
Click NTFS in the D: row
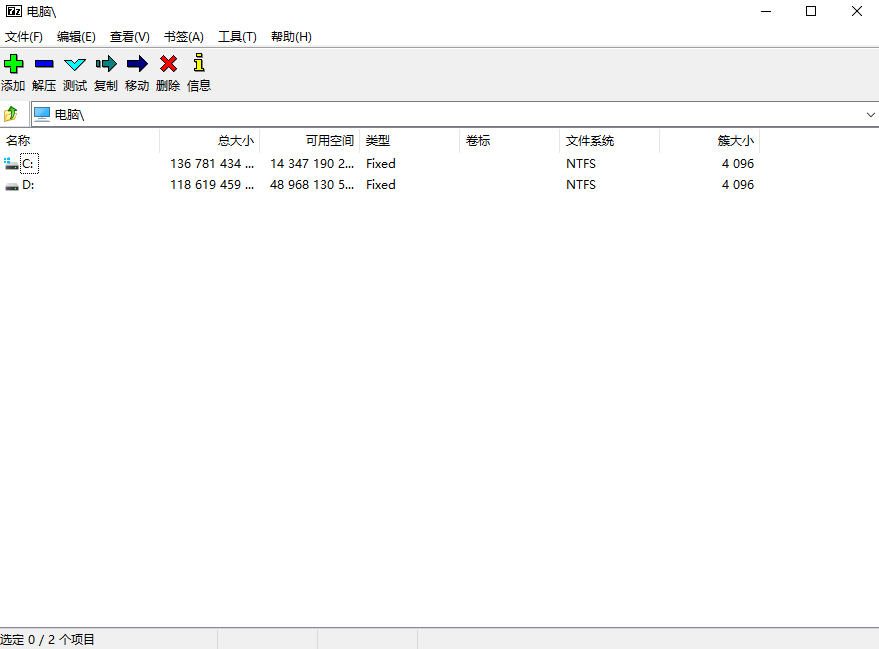pyautogui.click(x=581, y=185)
